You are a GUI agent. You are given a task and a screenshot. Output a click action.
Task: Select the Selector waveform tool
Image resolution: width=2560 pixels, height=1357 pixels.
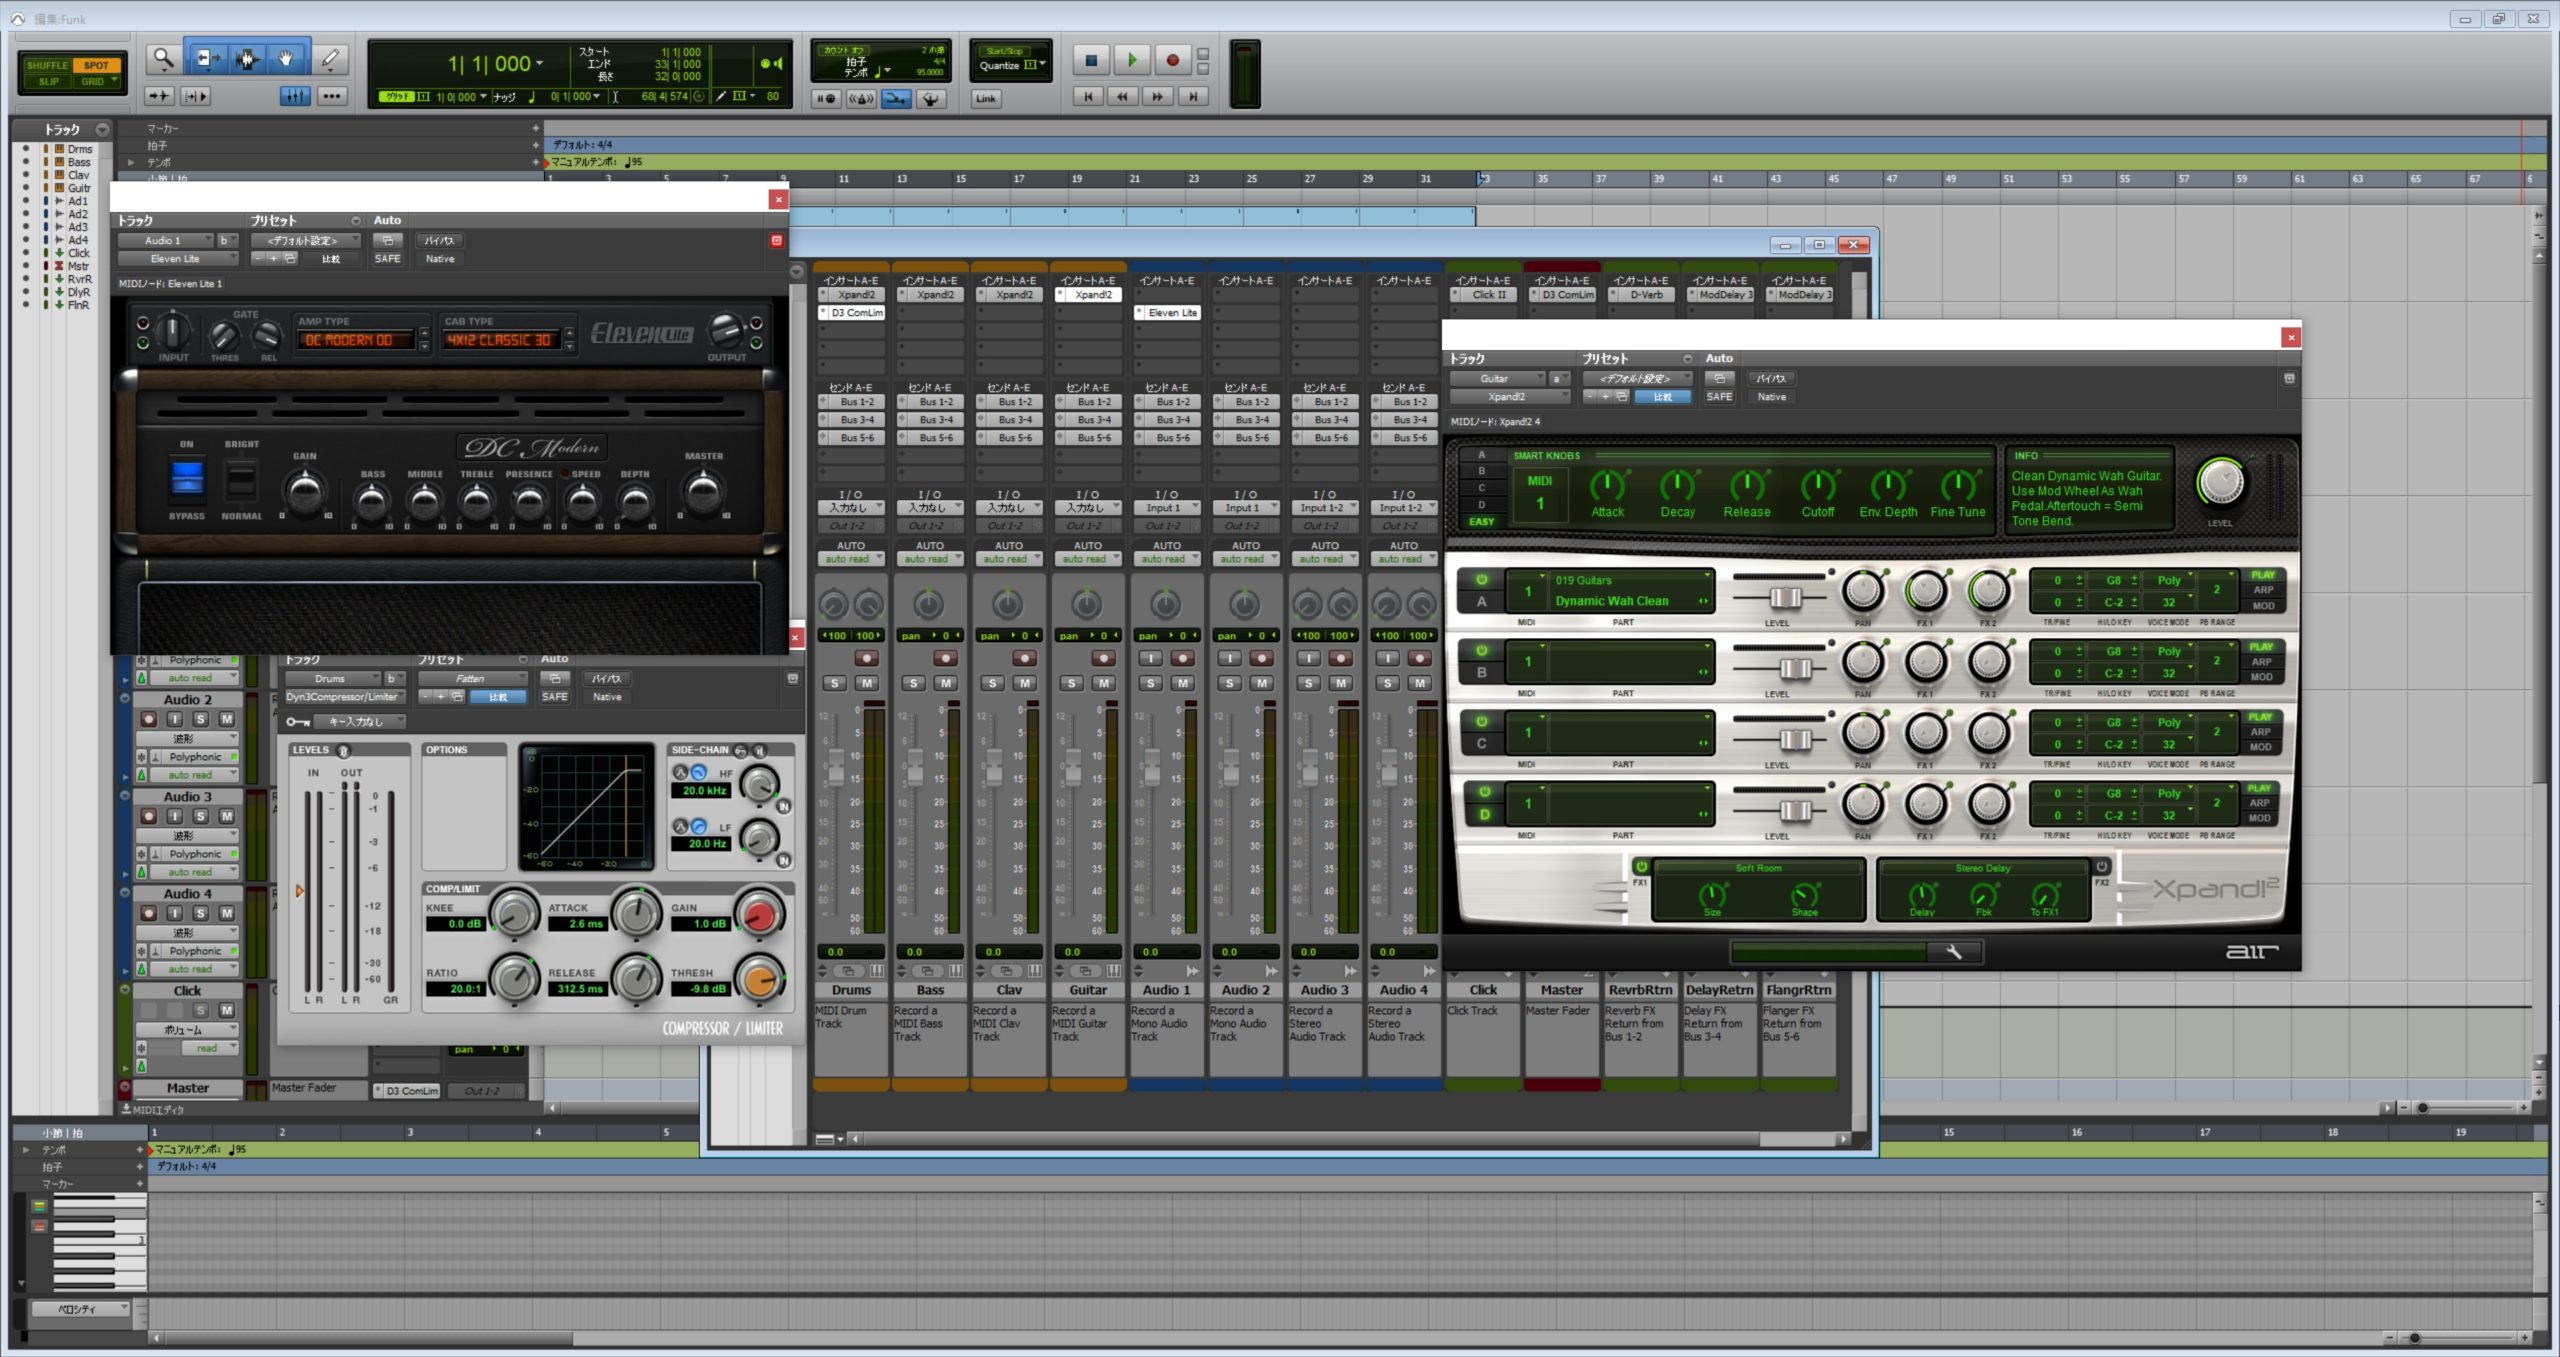tap(247, 60)
